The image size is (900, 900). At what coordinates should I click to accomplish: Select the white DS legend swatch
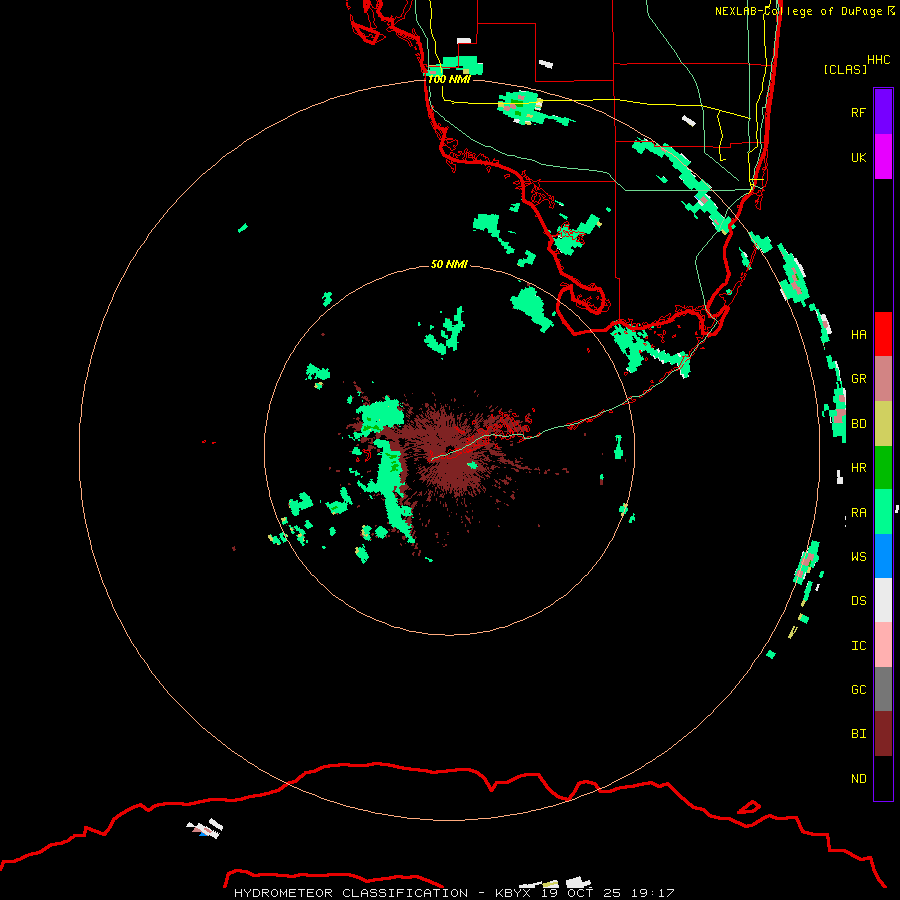click(x=883, y=600)
